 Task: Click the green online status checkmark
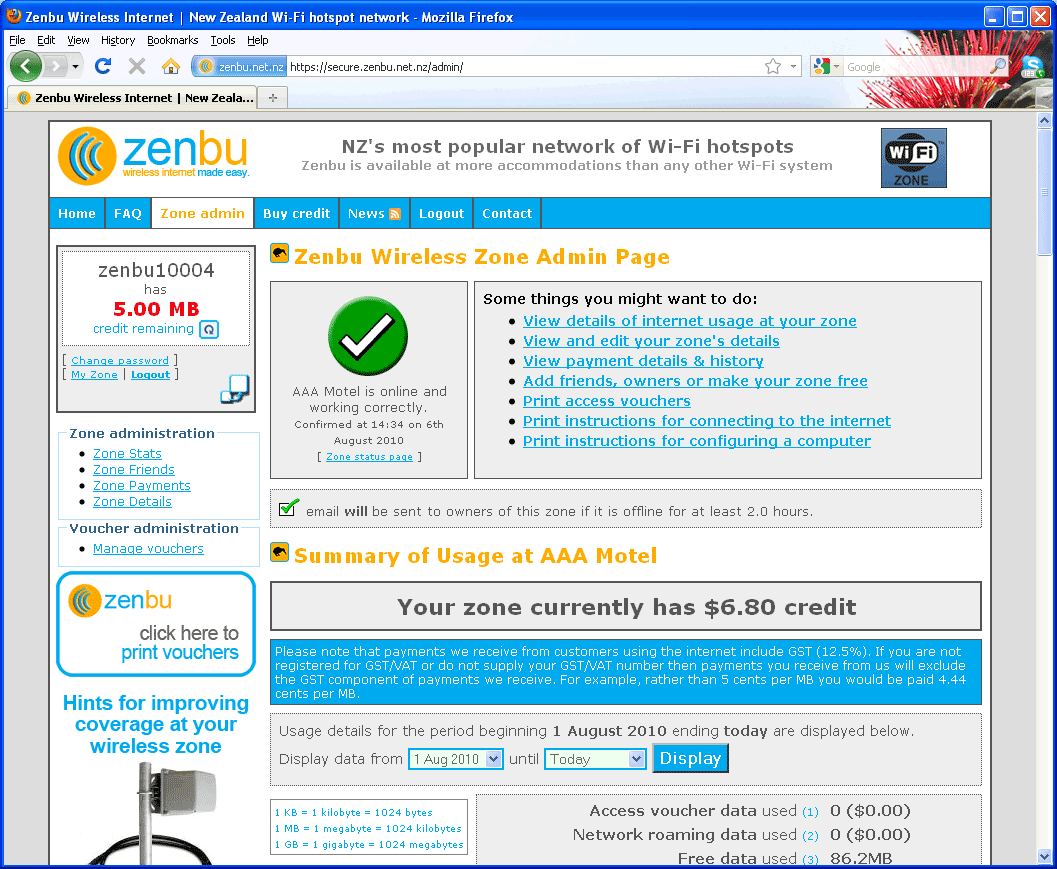(x=368, y=336)
